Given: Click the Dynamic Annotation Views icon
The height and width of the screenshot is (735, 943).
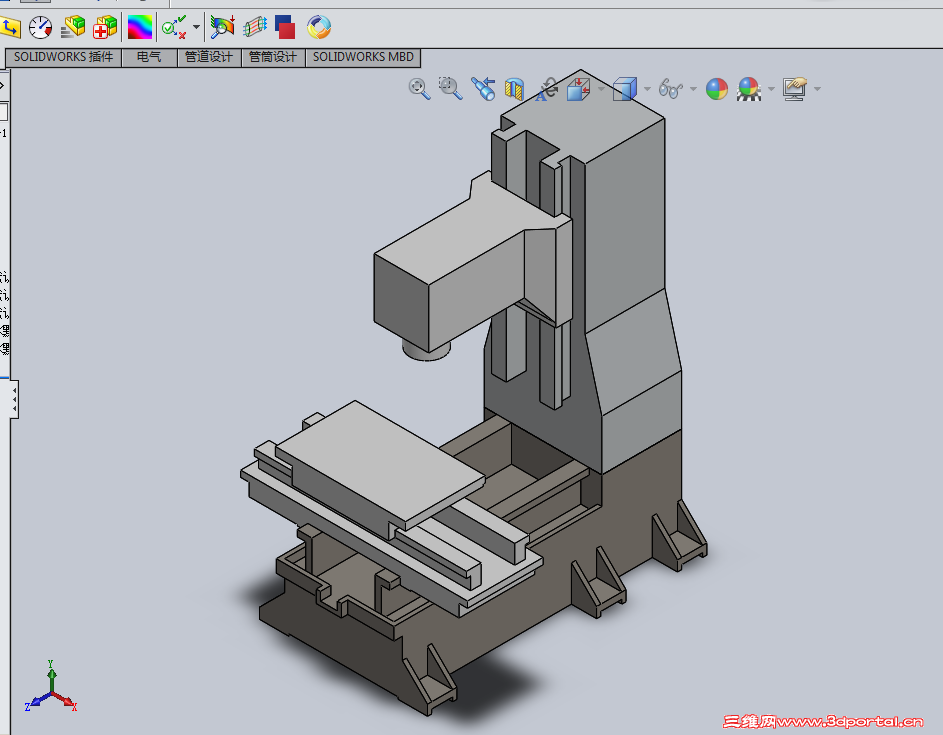Looking at the screenshot, I should 547,89.
